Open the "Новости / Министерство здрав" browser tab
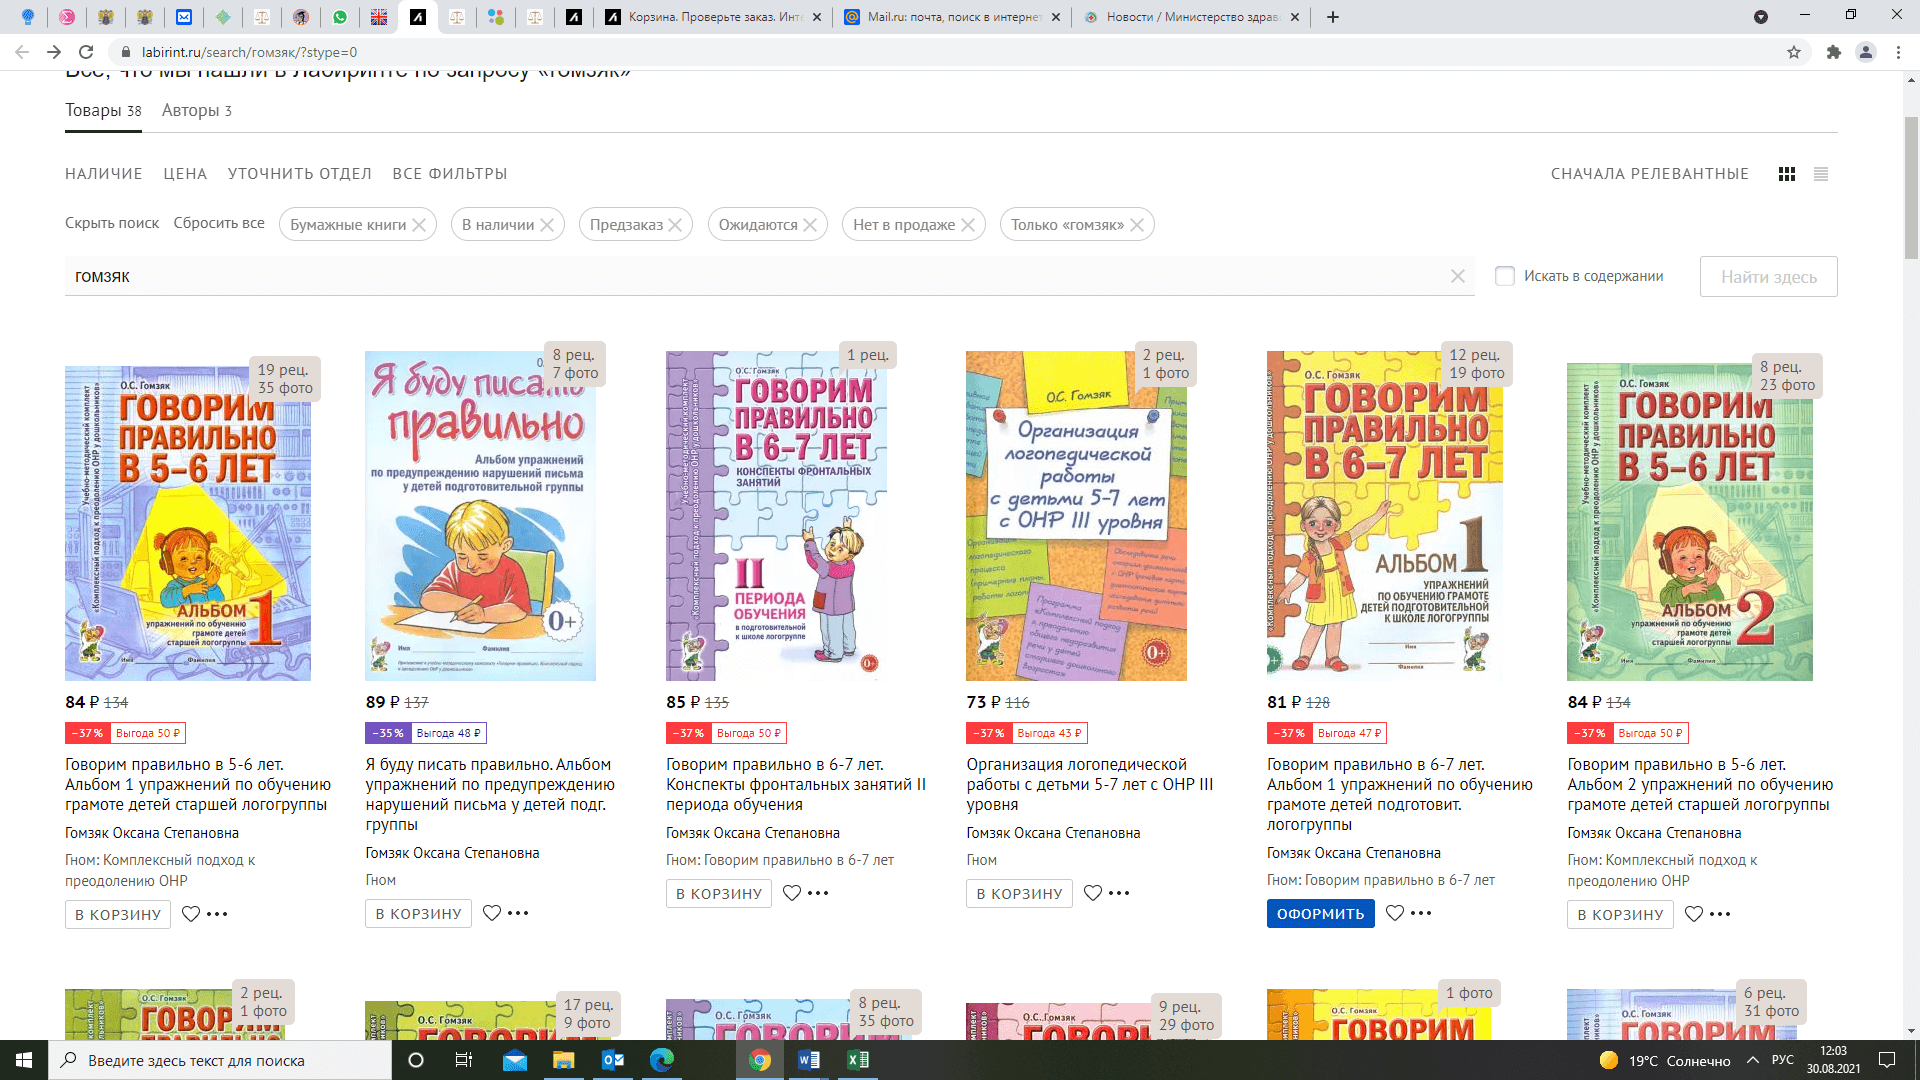Screen dimensions: 1920x1080 [1191, 17]
